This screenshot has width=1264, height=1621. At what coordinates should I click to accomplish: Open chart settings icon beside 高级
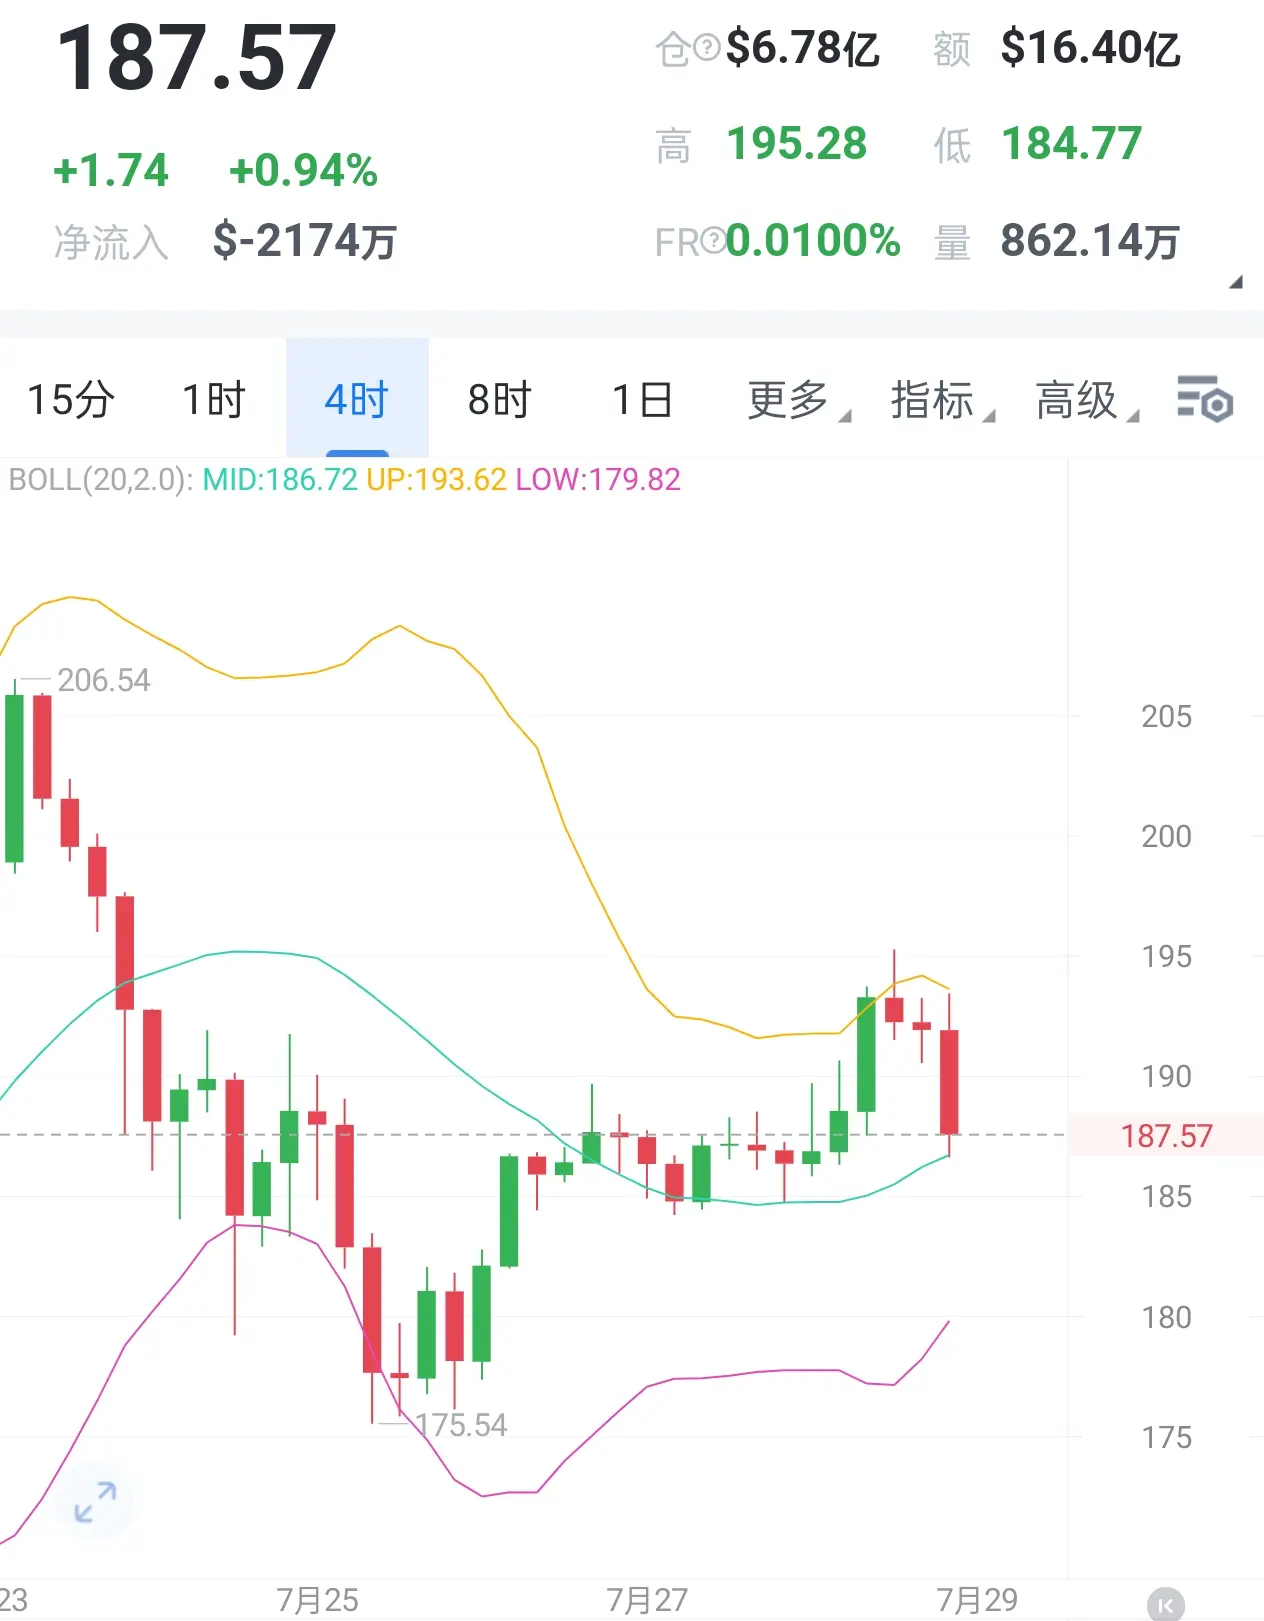1204,400
